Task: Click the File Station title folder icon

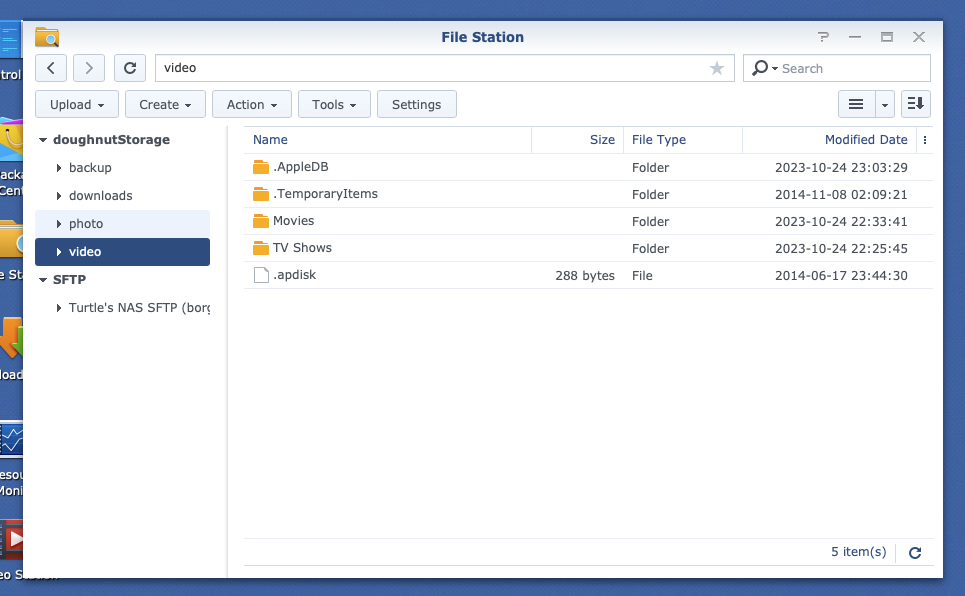Action: tap(47, 37)
